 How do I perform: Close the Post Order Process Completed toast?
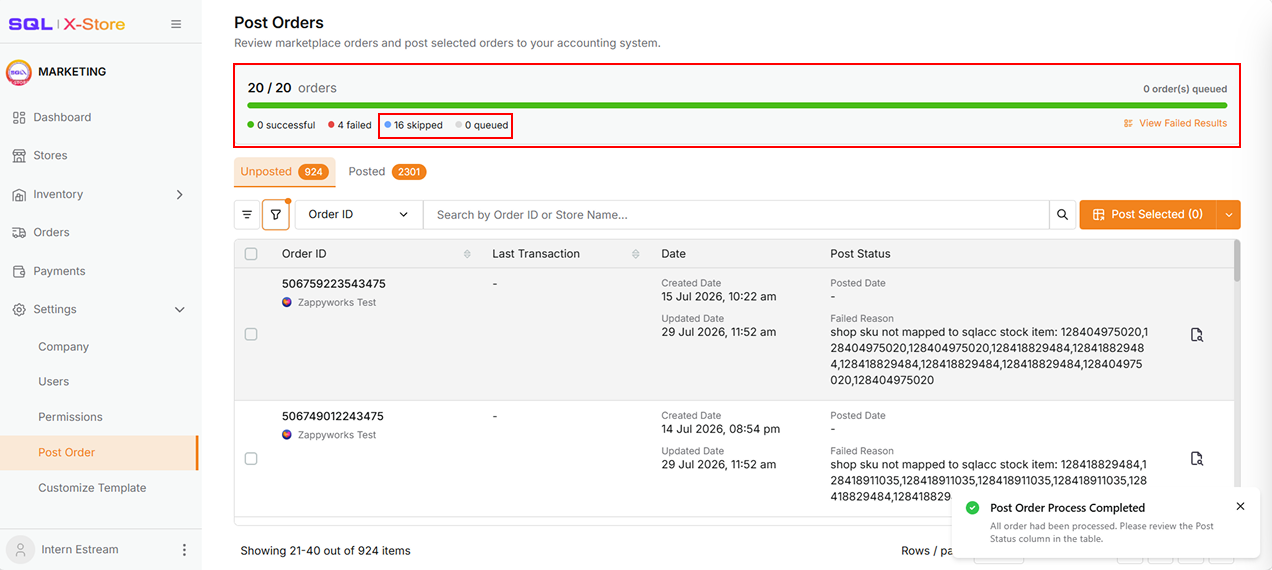point(1240,506)
